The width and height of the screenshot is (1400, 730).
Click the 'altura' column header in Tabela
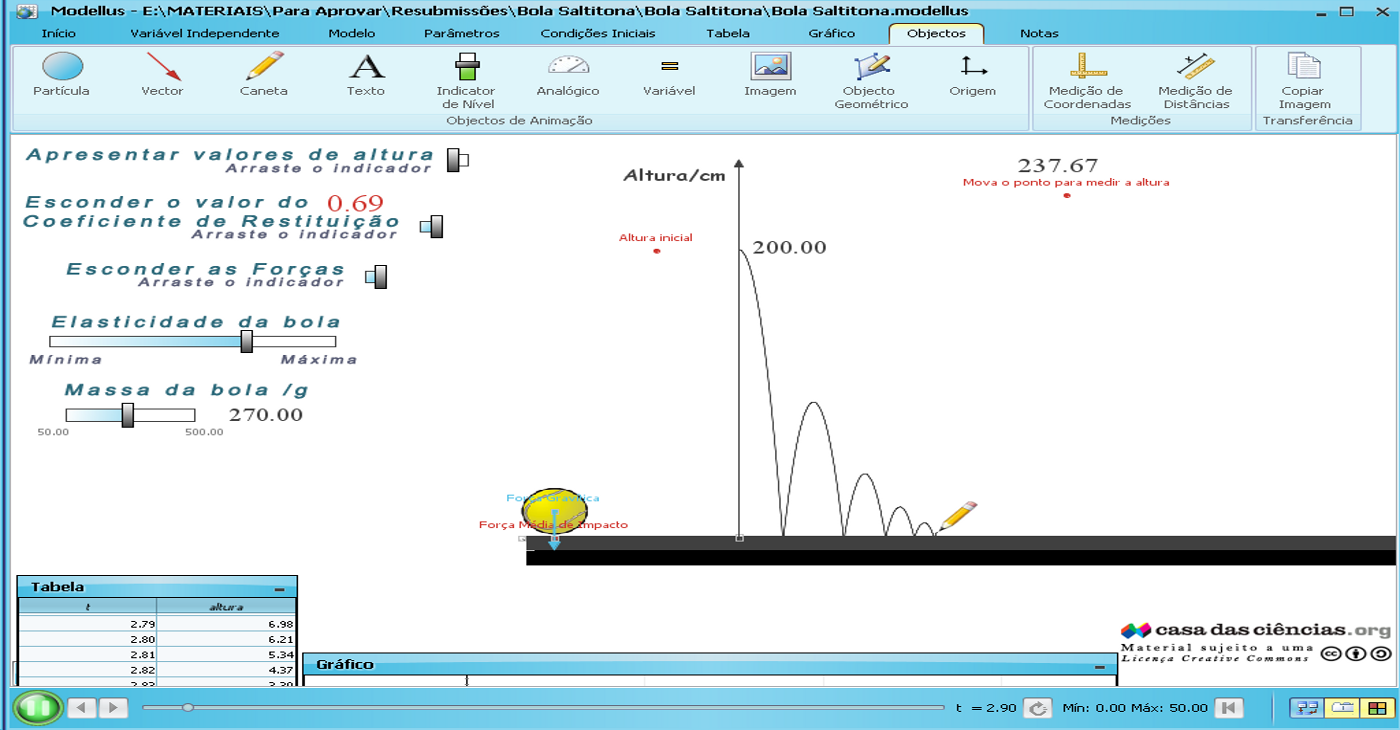pyautogui.click(x=227, y=606)
